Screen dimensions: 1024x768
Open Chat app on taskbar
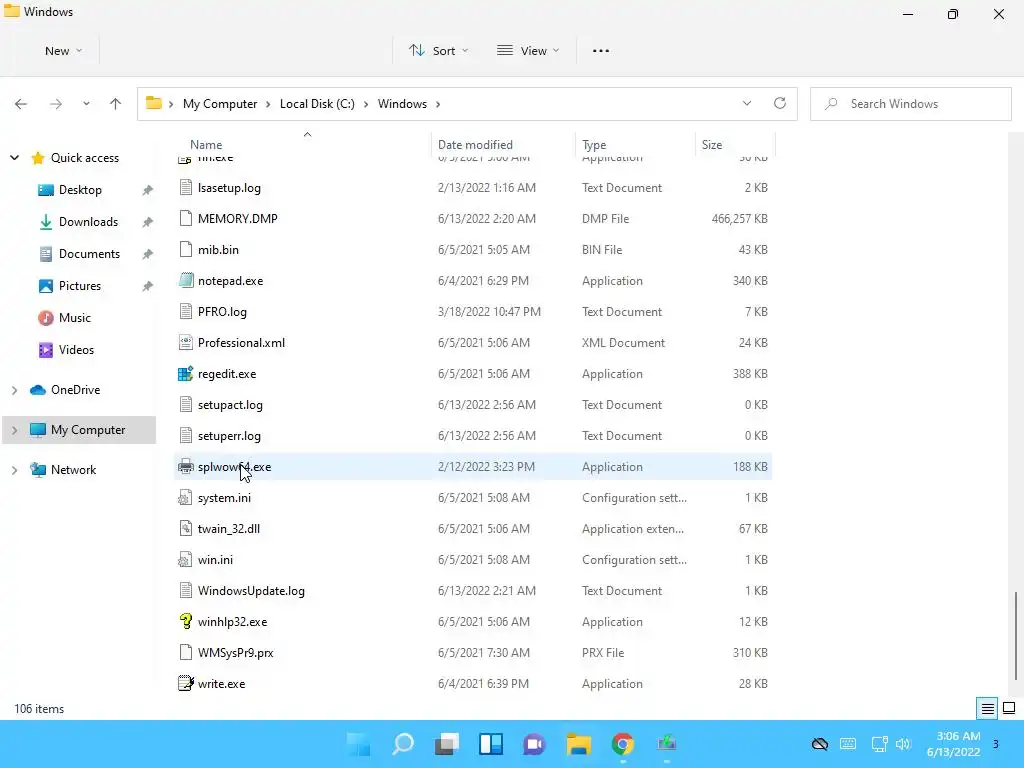[x=534, y=744]
